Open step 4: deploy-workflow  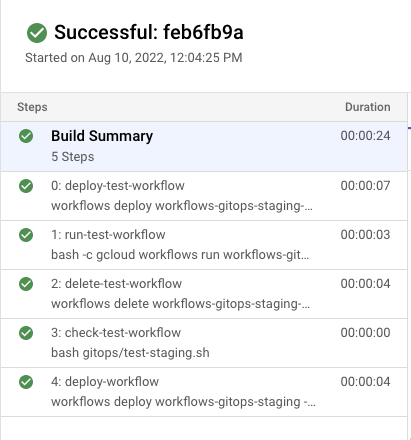point(204,392)
